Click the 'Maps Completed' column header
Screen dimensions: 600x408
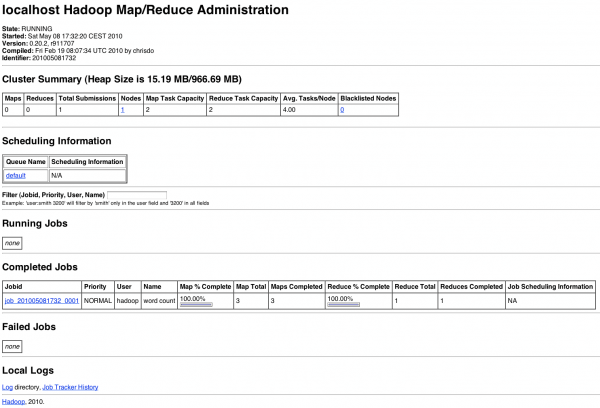coord(297,287)
